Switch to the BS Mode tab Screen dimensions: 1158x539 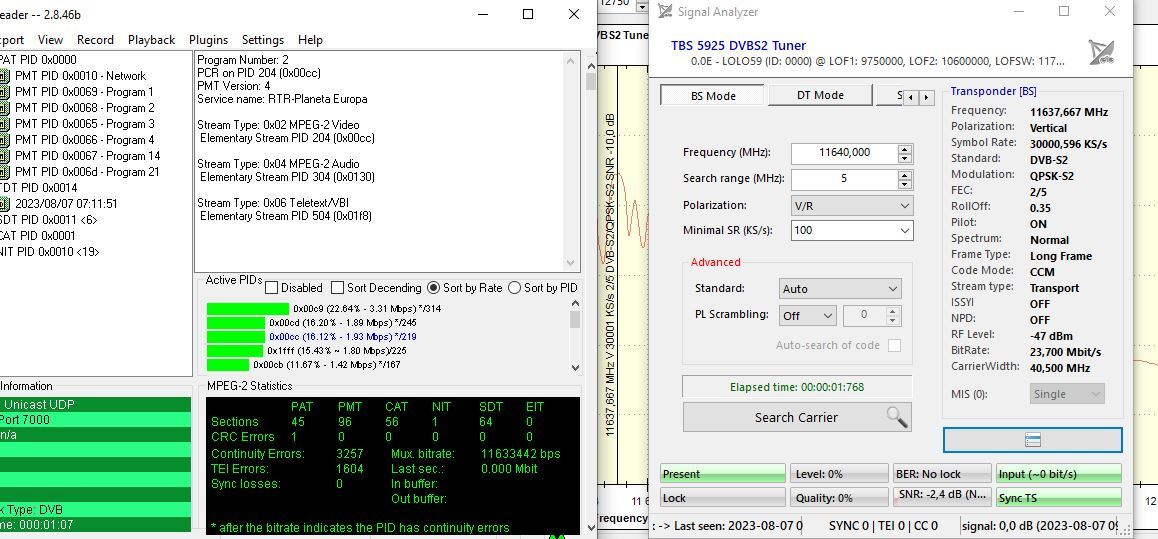712,96
